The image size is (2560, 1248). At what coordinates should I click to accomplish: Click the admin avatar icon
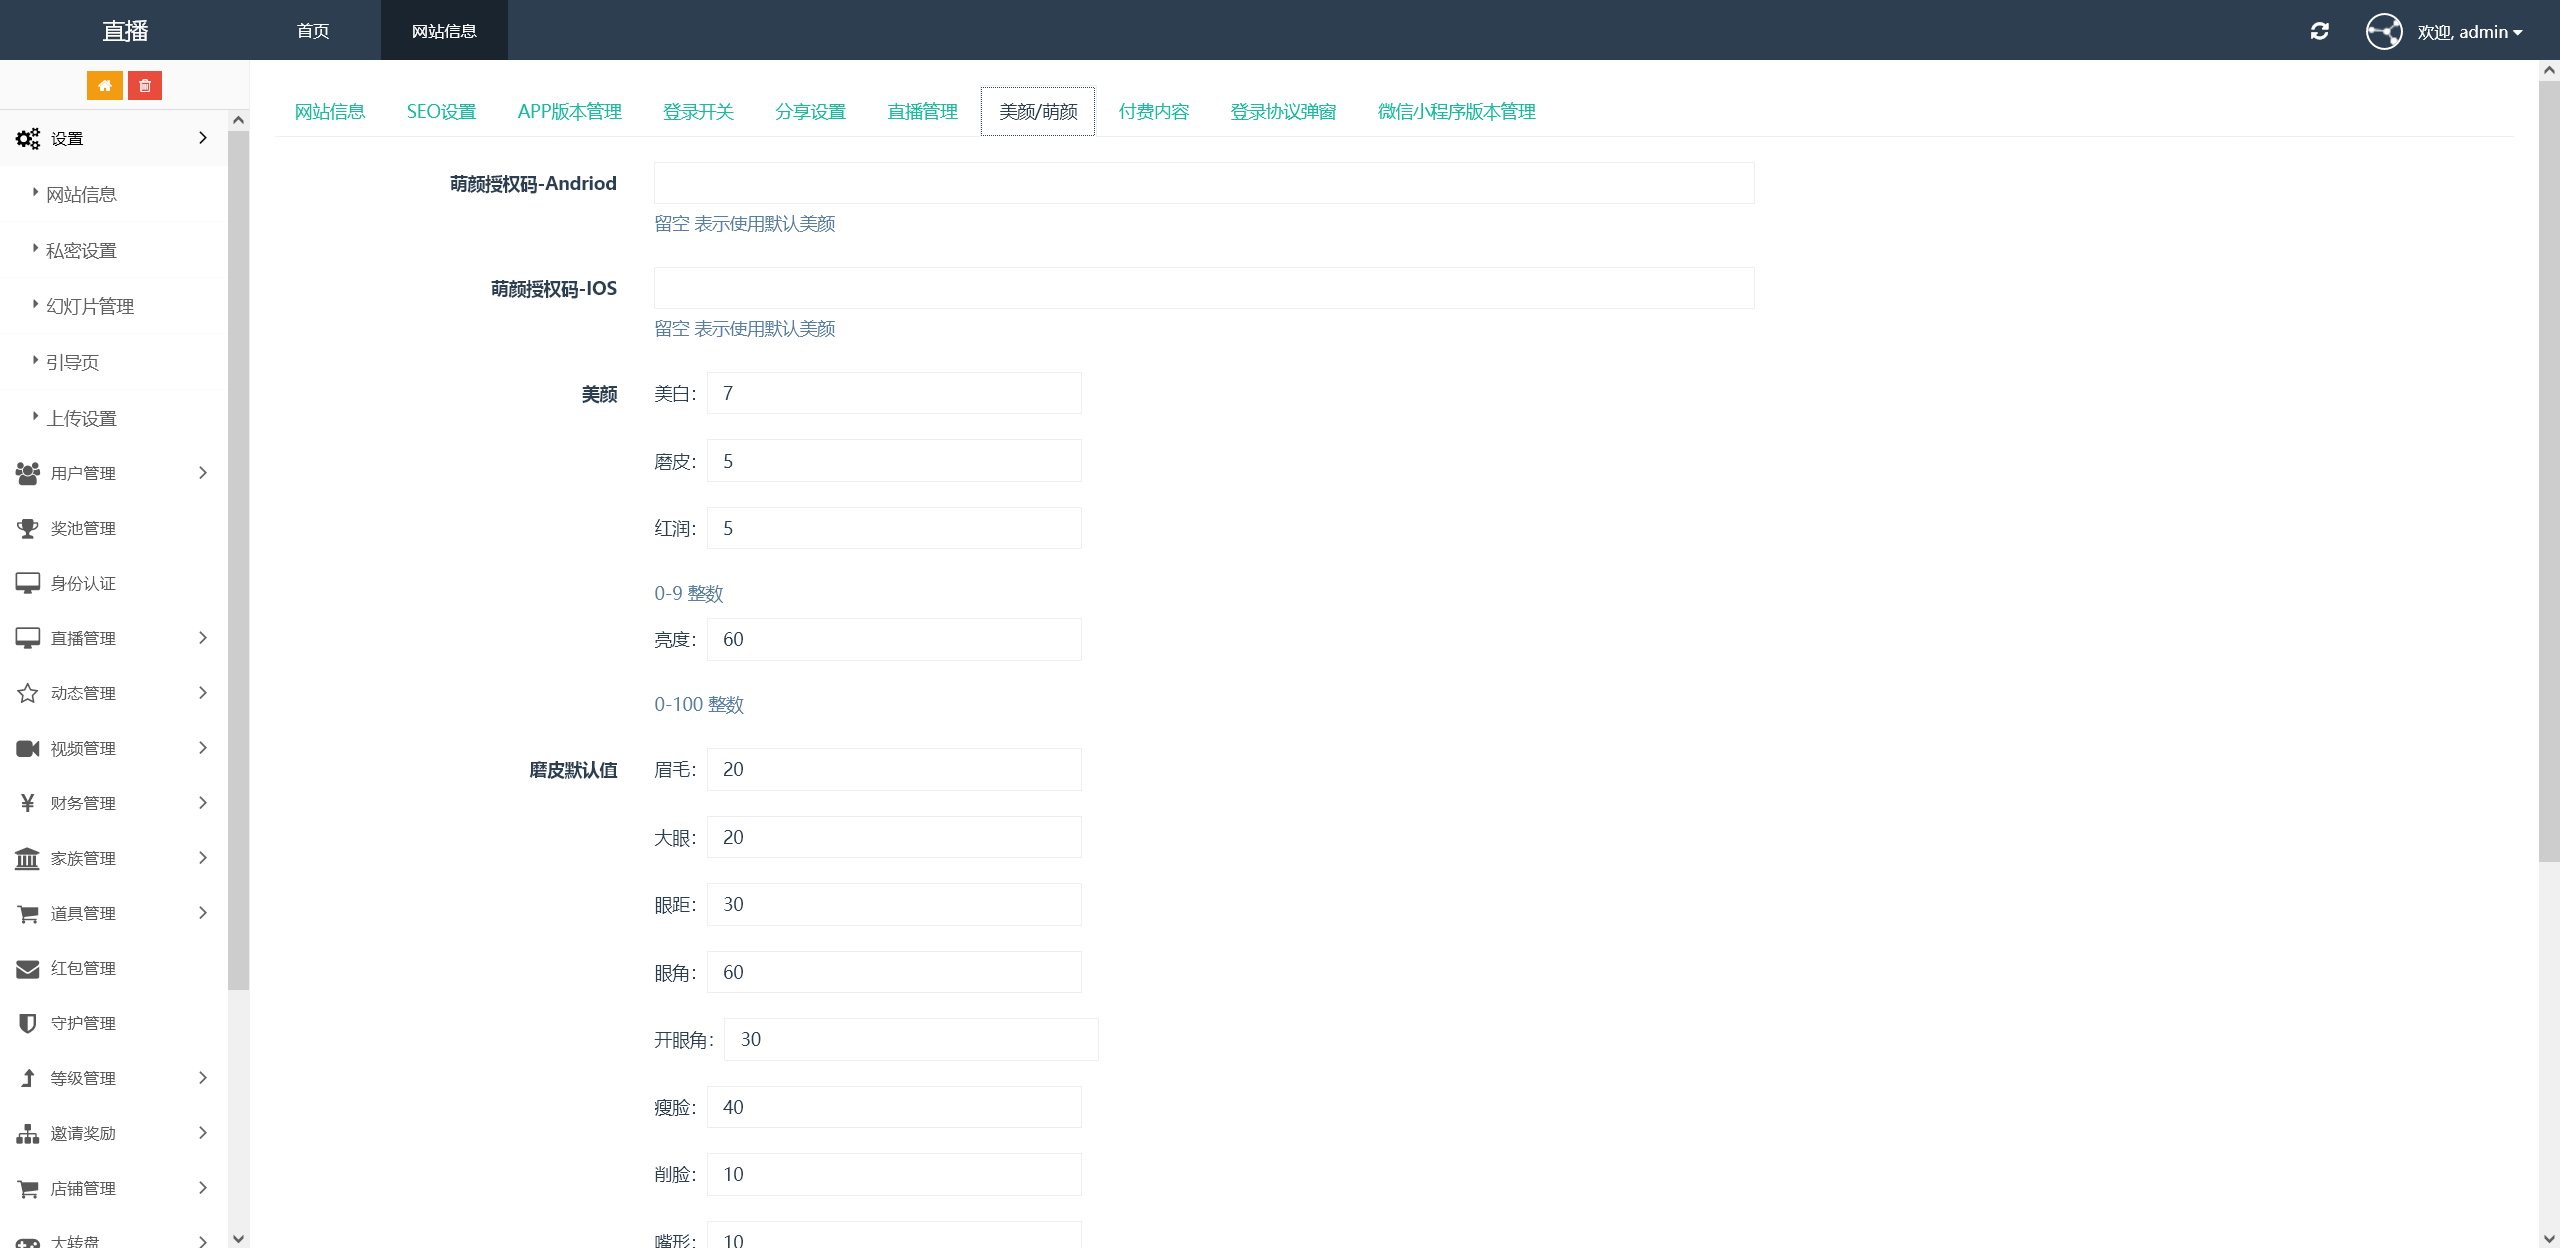[2383, 31]
